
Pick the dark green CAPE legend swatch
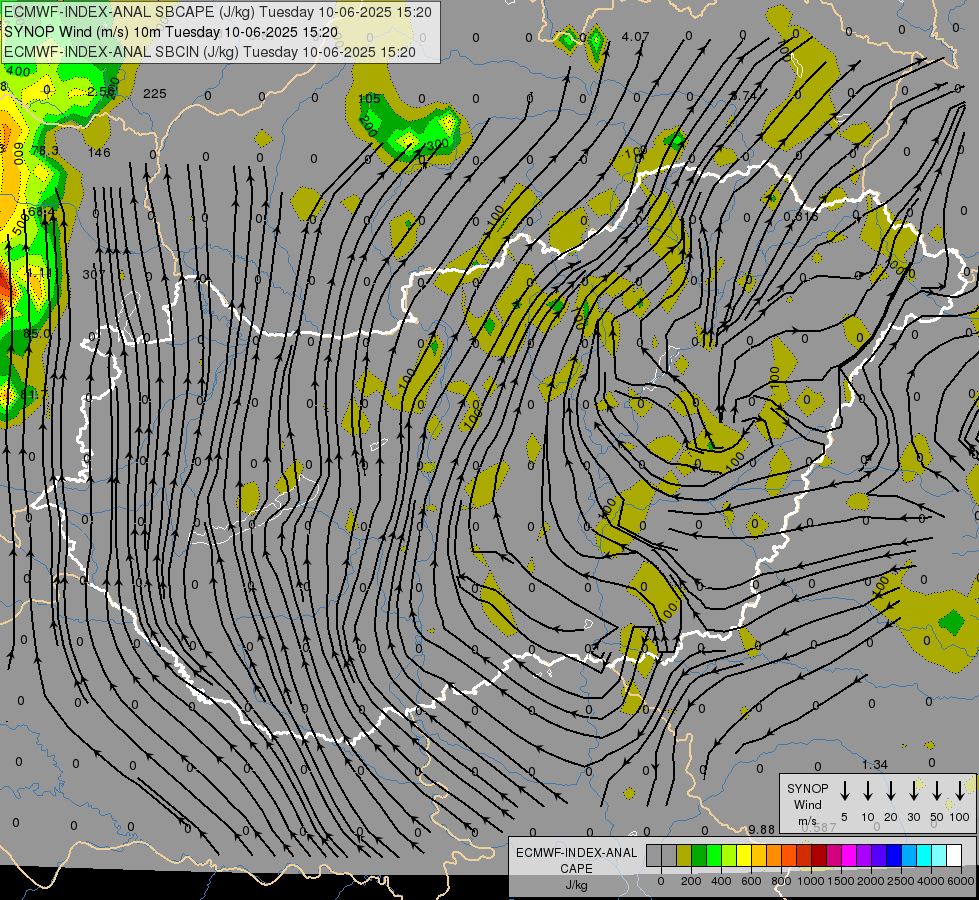point(699,856)
